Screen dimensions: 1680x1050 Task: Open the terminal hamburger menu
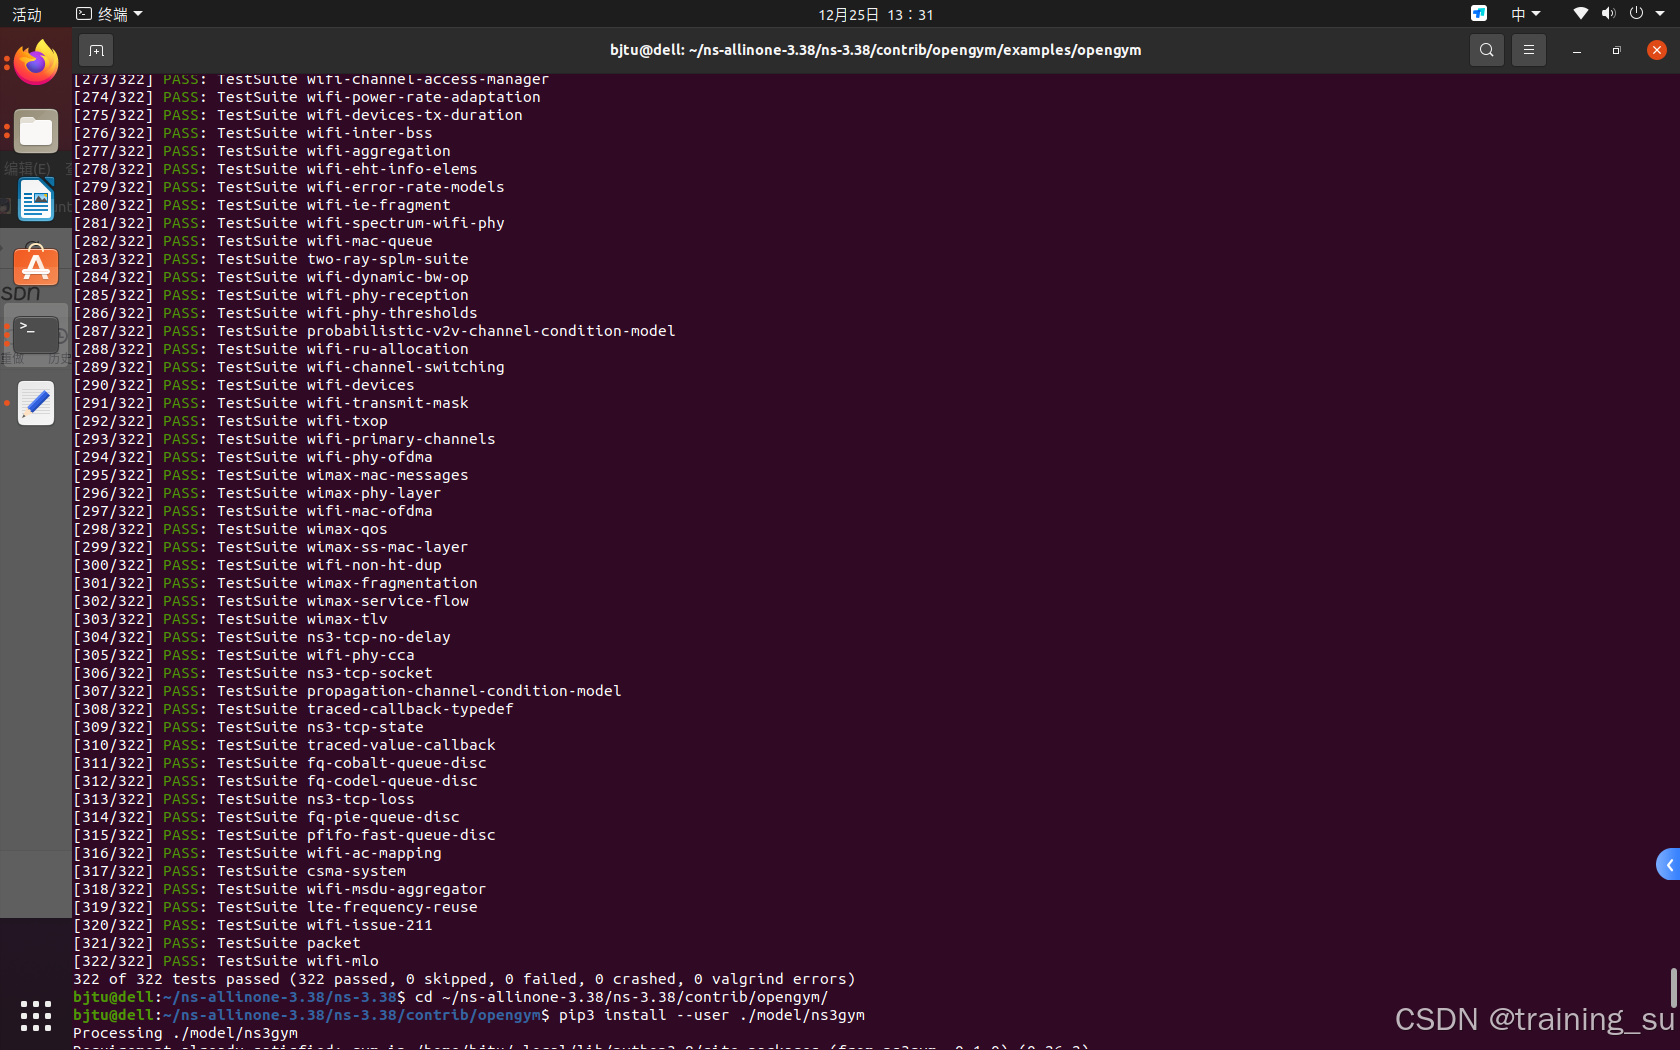click(1529, 50)
